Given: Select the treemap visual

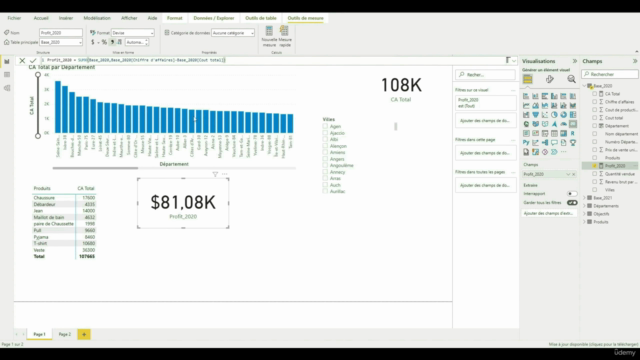Looking at the screenshot, I should tap(573, 115).
